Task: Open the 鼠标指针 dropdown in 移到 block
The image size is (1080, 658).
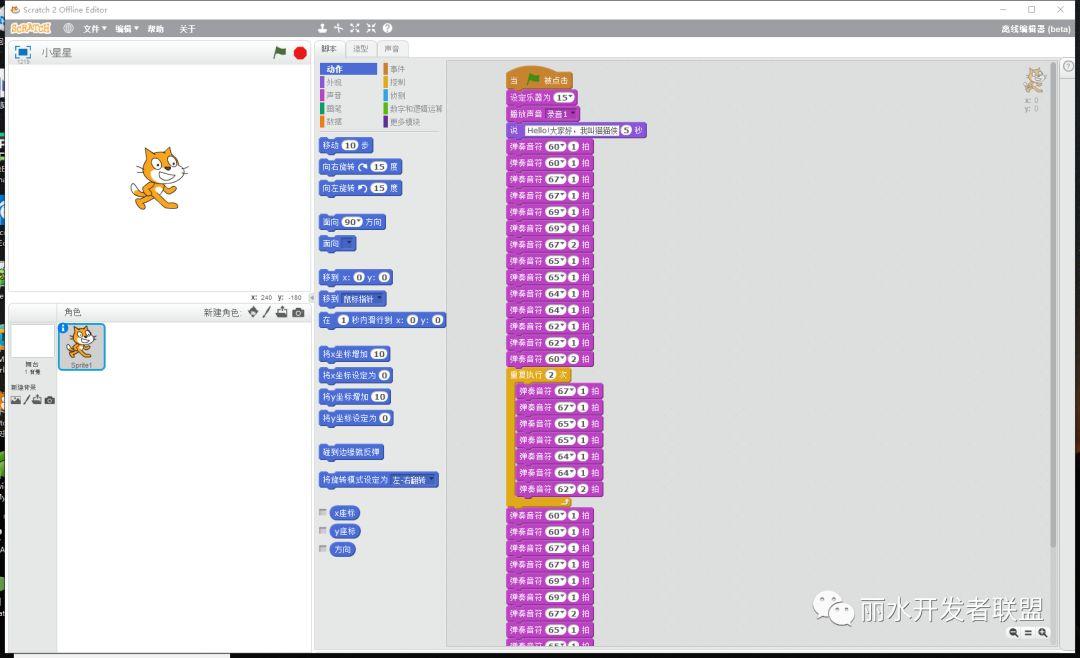Action: pos(362,299)
